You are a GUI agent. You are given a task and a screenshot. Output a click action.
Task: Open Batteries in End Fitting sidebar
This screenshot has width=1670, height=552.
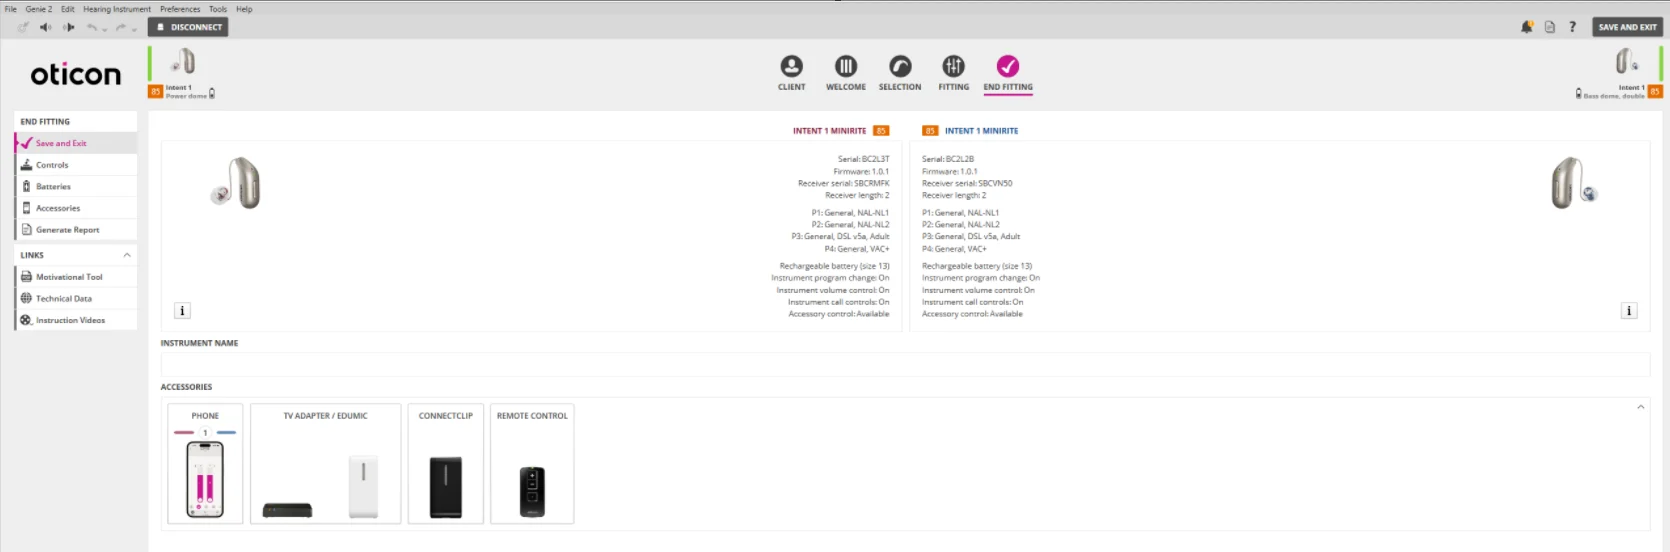tap(76, 187)
